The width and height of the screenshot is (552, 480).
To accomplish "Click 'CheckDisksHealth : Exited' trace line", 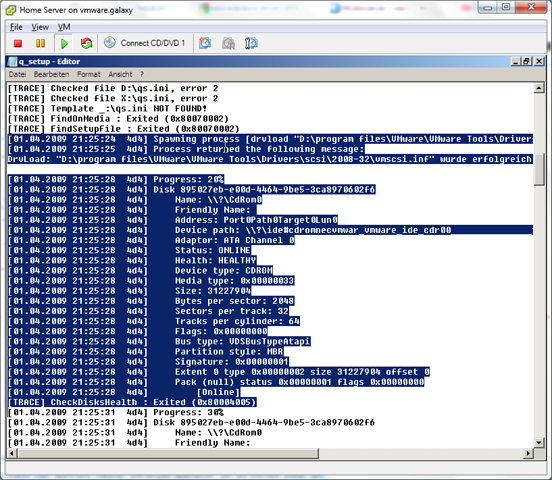I will click(132, 402).
